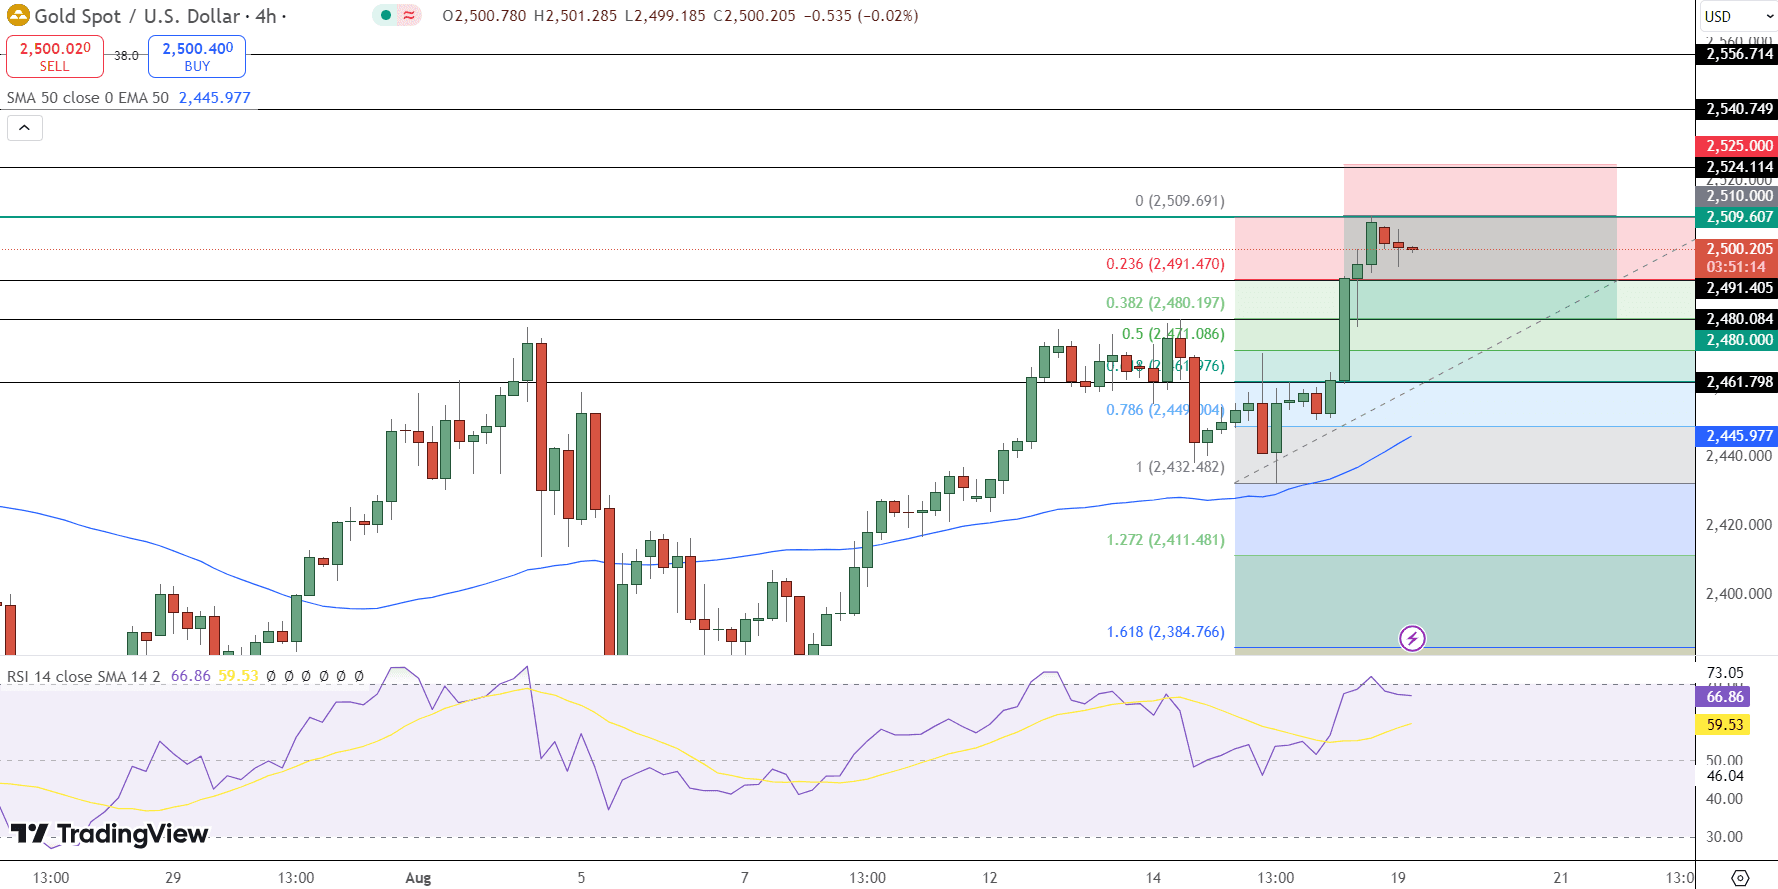
Task: Click the 29 date on time axis
Action: 173,878
